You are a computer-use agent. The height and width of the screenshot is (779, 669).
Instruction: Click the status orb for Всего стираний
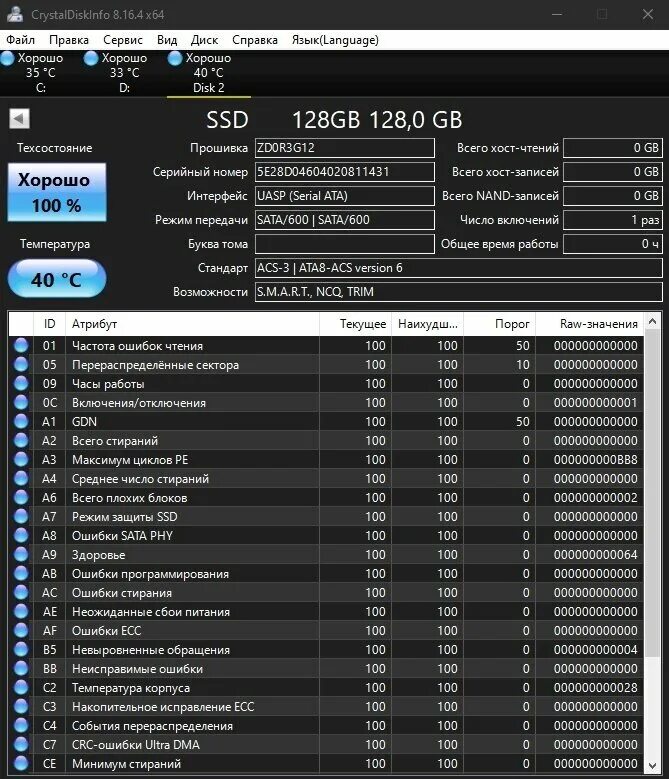(21, 440)
